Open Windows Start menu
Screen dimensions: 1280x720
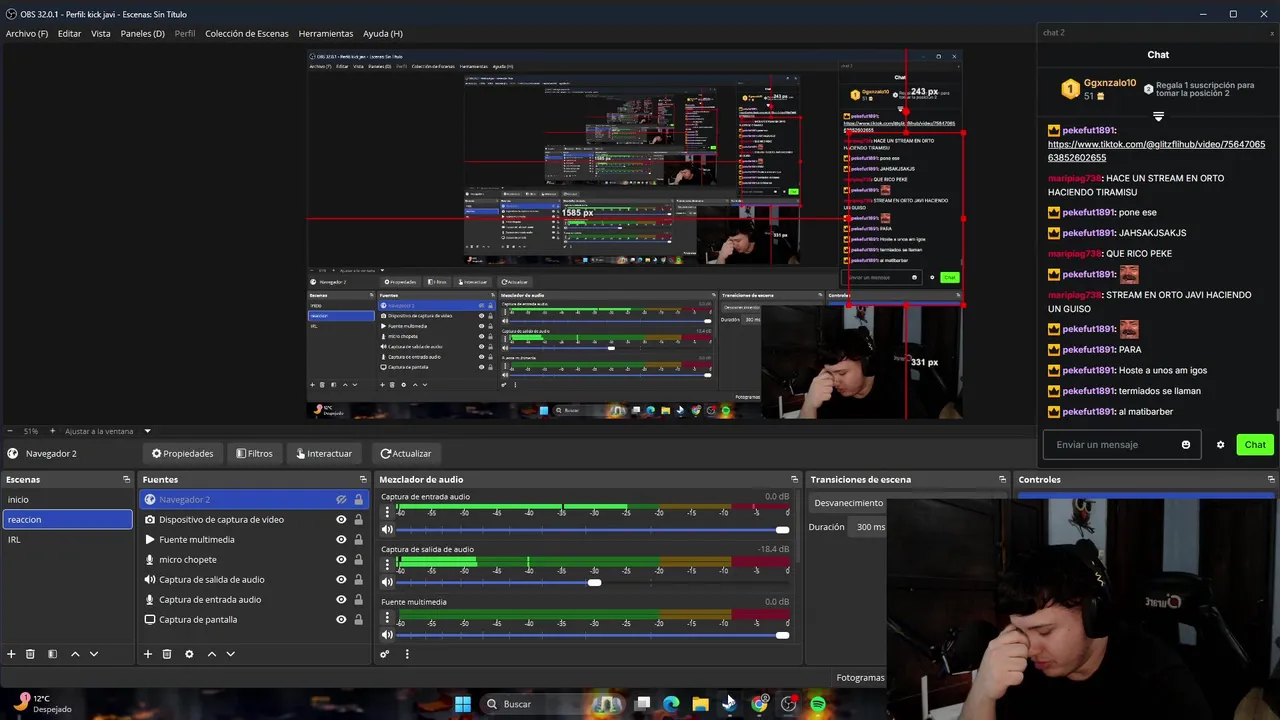(463, 704)
